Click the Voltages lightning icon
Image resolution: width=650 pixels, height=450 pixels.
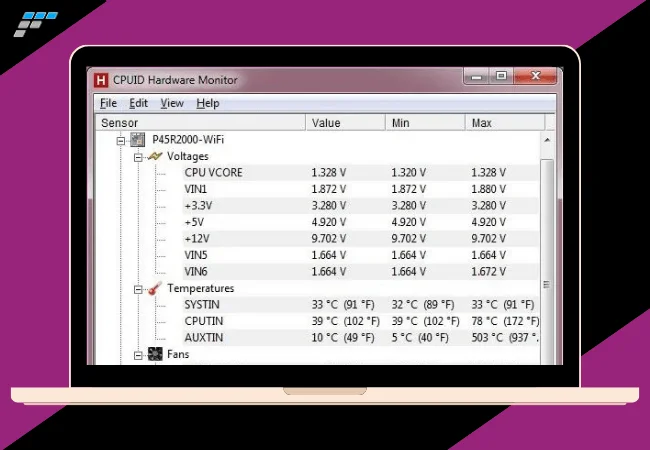tap(155, 156)
